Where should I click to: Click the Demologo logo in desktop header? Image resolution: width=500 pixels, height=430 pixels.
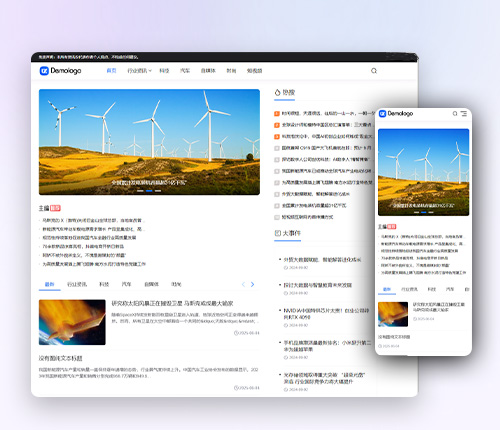(x=60, y=71)
